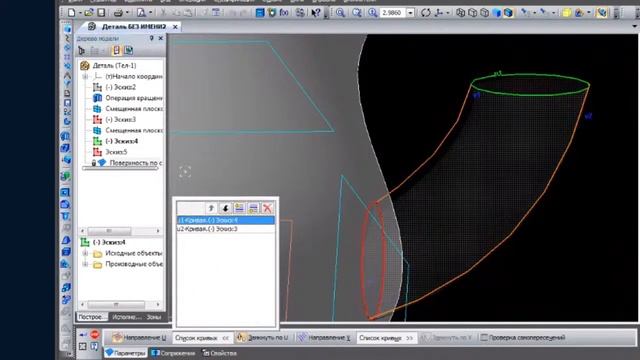Screen dimensions: 640x360
Task: Select Эскиз:2 in model tree
Action: tap(120, 87)
